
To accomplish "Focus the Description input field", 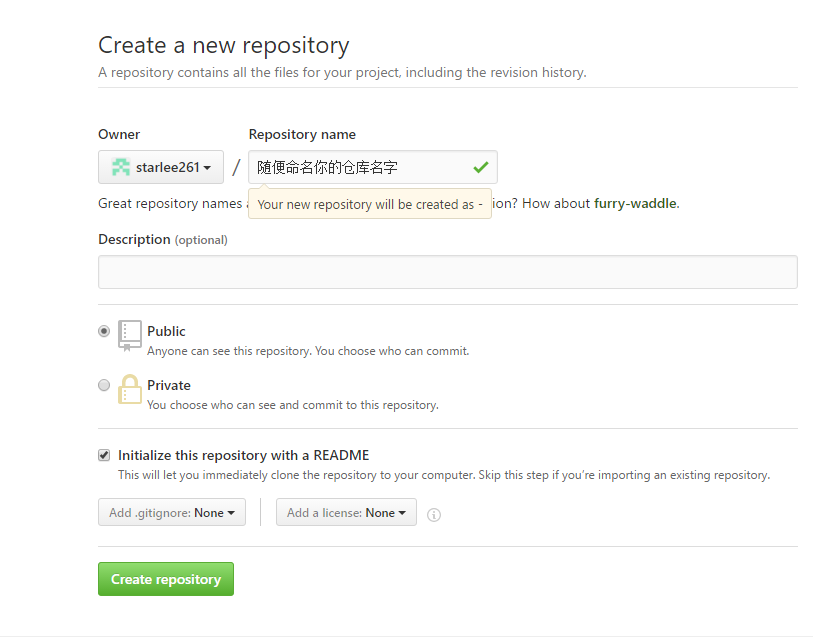I will pos(447,272).
